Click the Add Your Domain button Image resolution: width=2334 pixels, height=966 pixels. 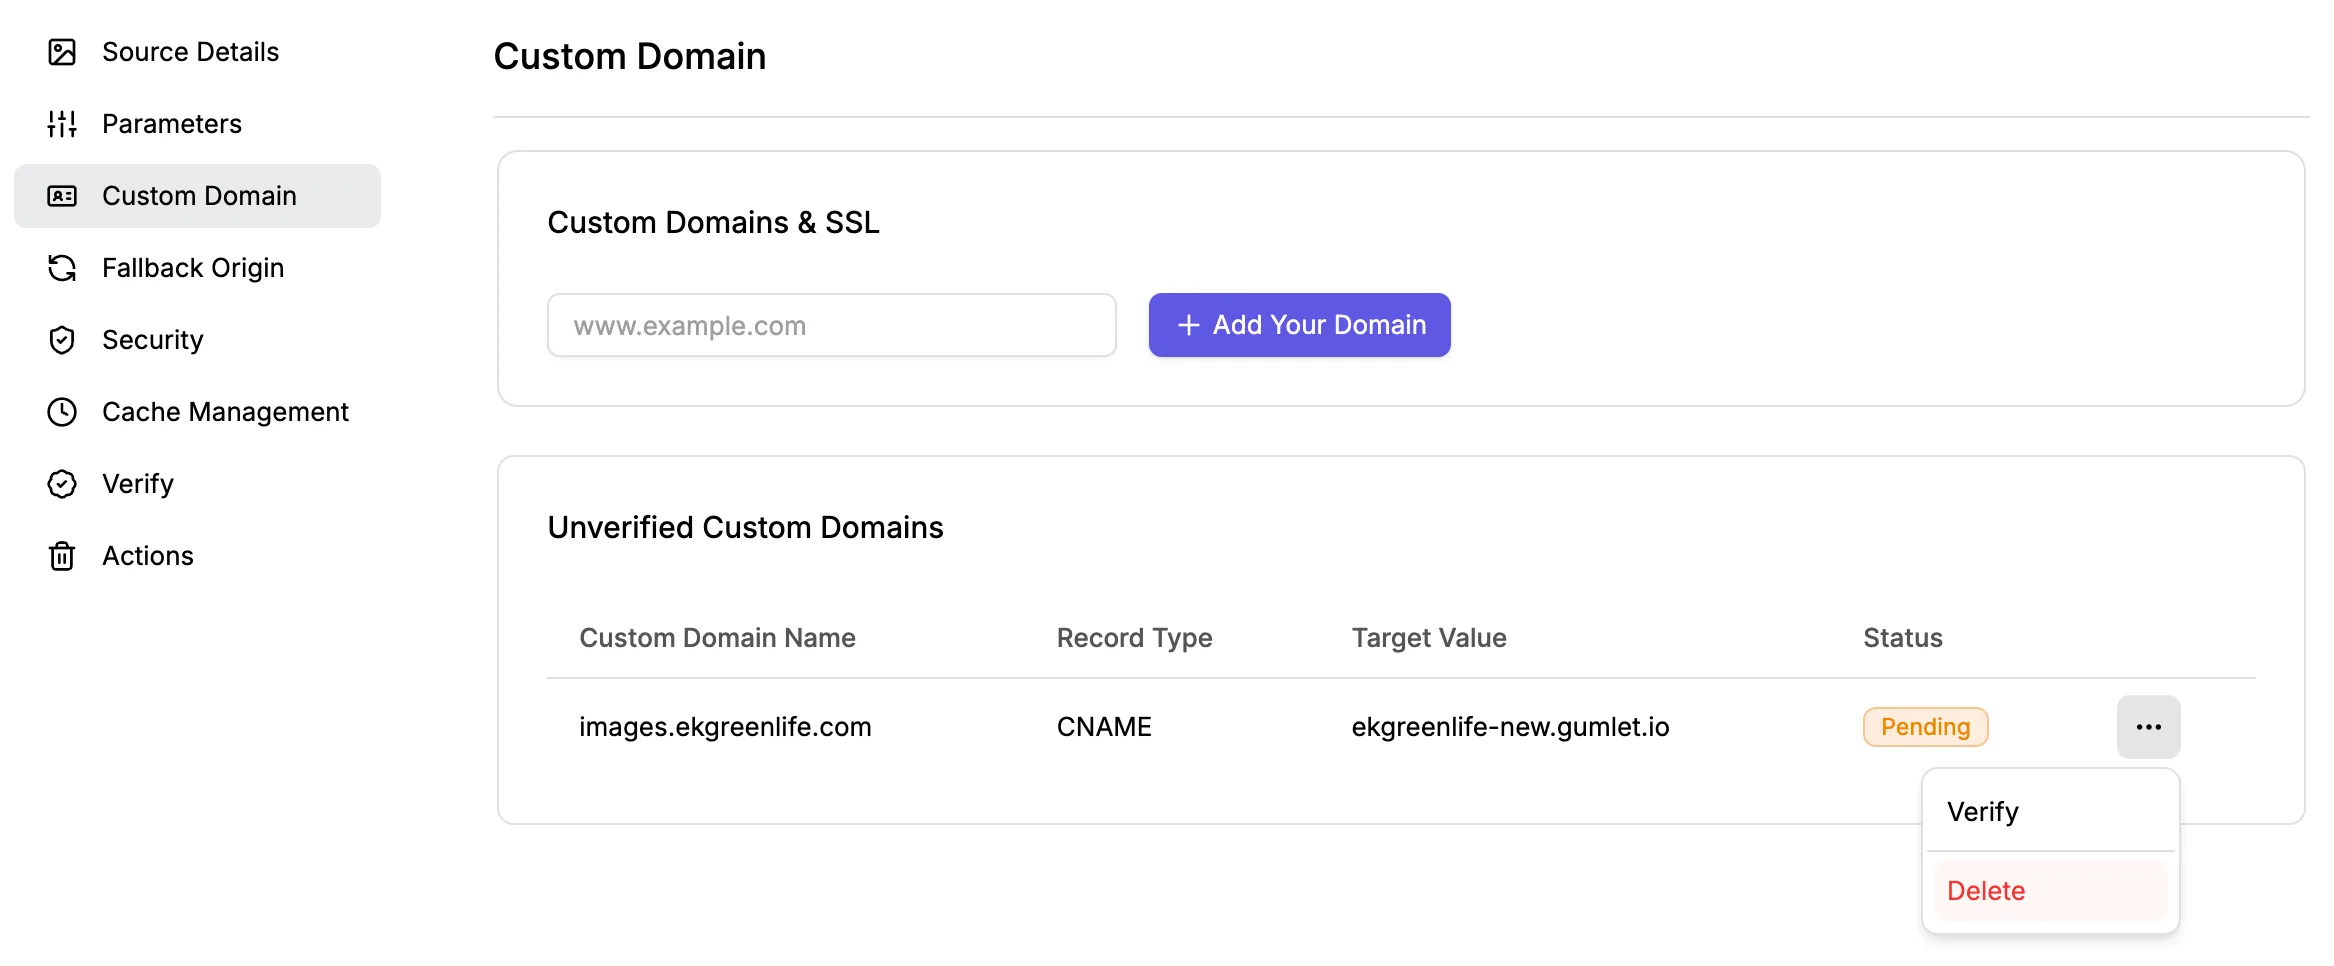click(x=1299, y=325)
